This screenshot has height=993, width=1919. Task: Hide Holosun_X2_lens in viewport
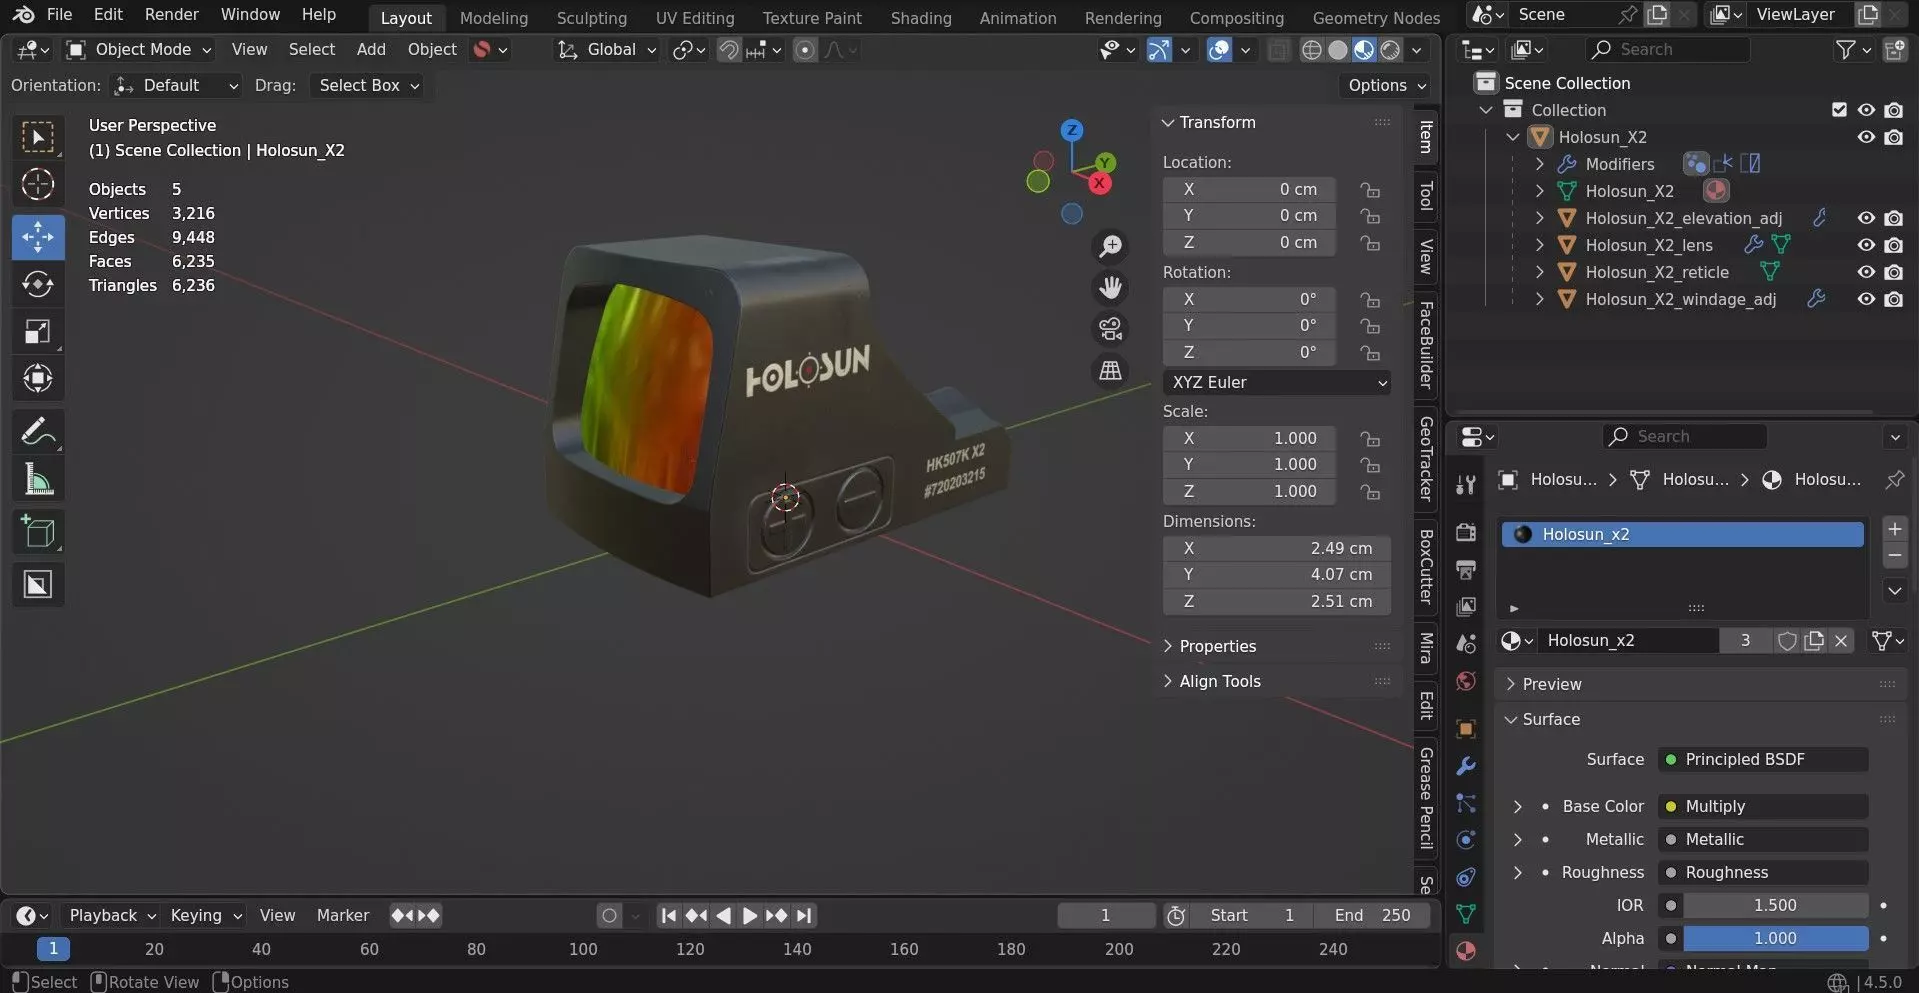(1866, 245)
